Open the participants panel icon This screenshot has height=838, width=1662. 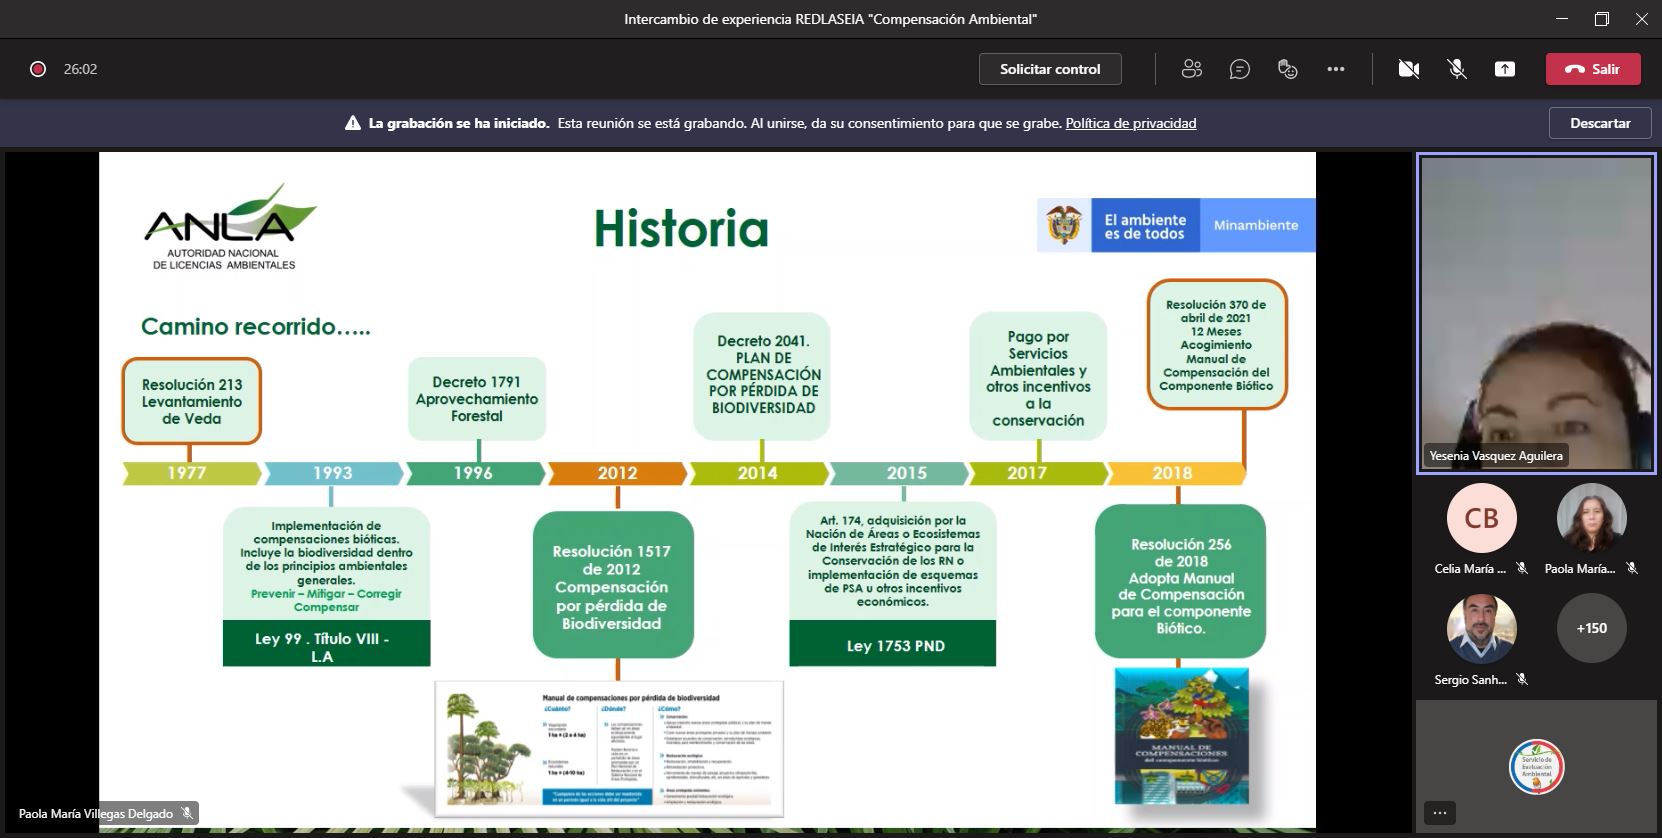[1191, 69]
